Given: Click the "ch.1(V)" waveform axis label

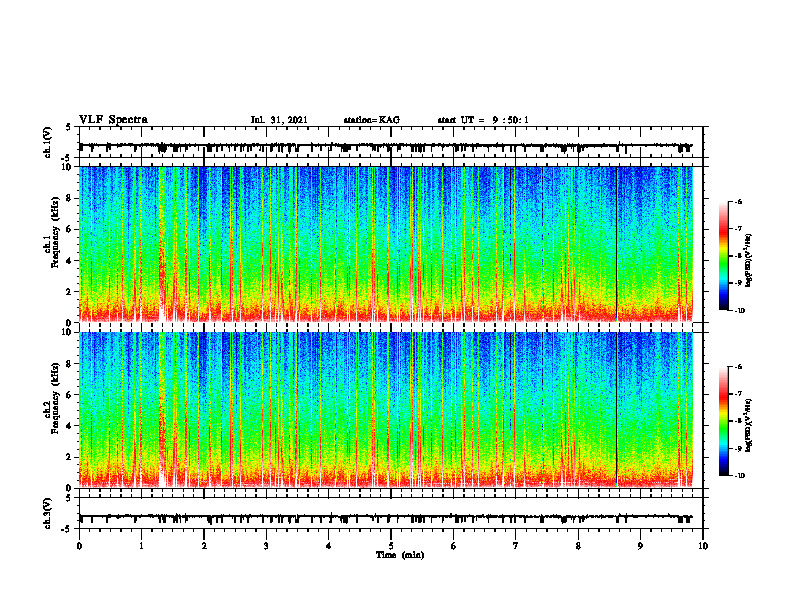Looking at the screenshot, I should tap(47, 142).
